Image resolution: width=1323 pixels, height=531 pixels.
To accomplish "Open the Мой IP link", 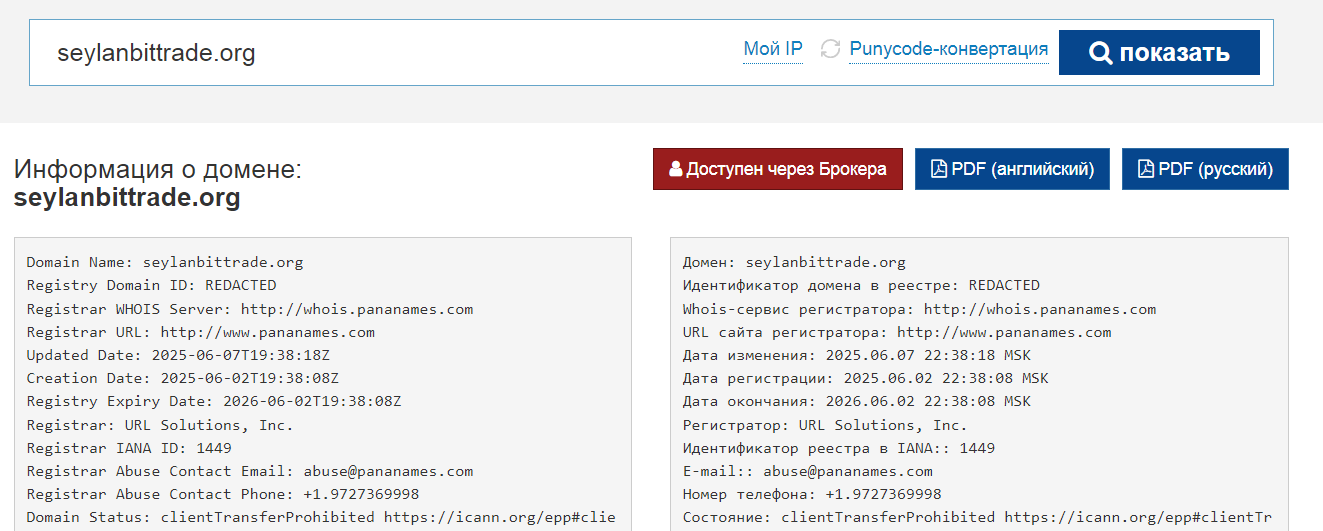I will (x=773, y=49).
